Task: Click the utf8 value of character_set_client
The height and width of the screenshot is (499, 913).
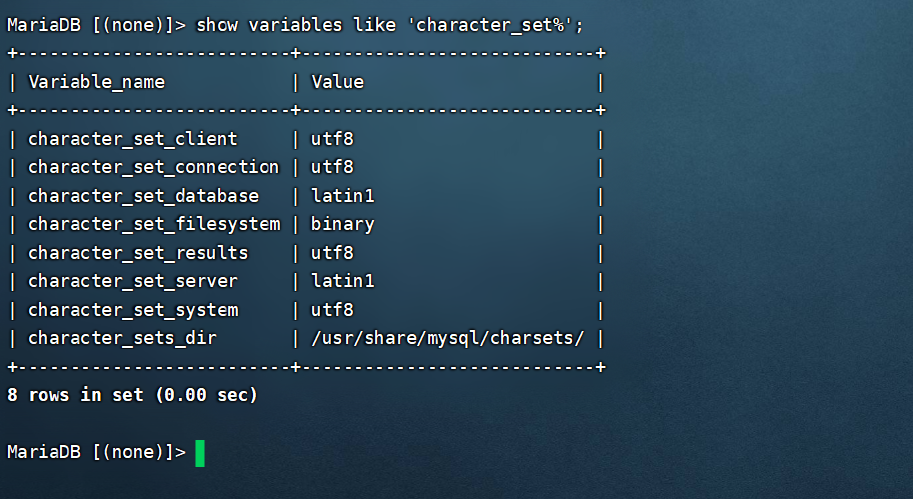Action: tap(332, 139)
